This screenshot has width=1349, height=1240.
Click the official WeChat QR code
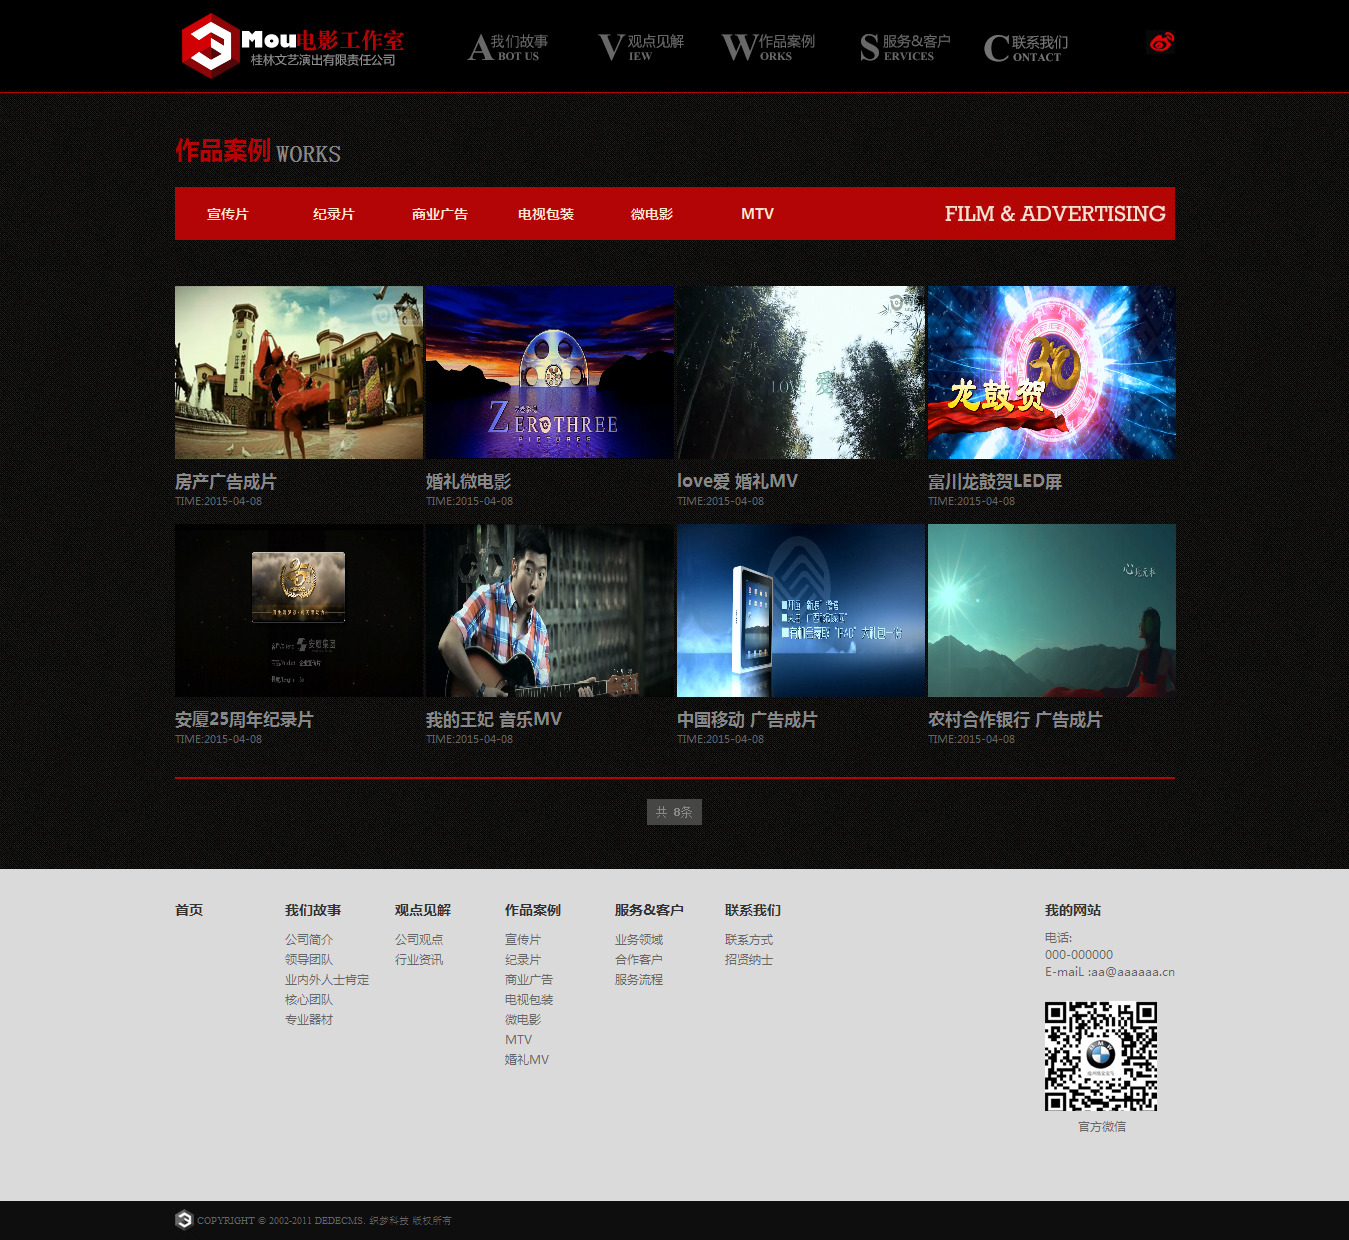(x=1101, y=1057)
